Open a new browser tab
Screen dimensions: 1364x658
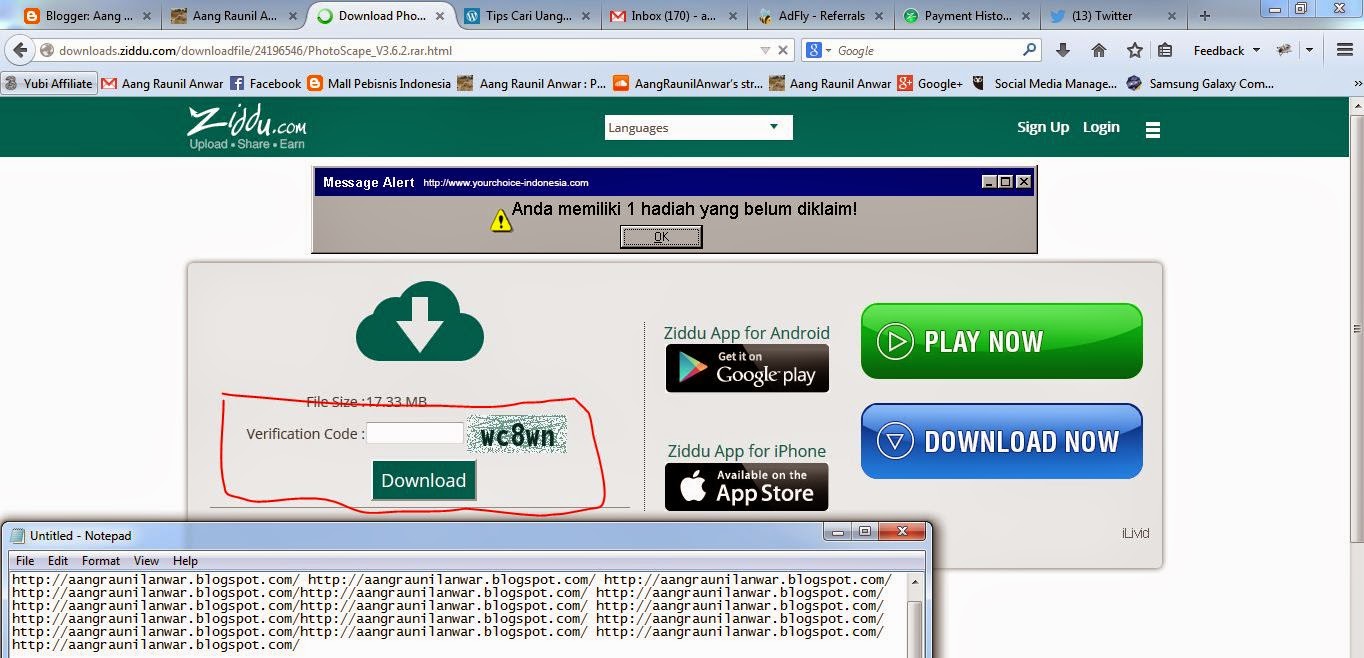(x=1205, y=15)
